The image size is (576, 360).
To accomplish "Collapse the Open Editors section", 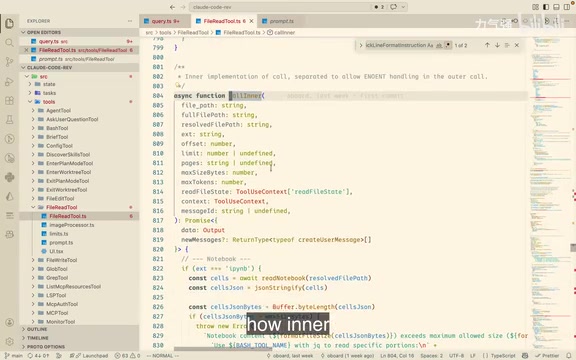I will 79,32.
